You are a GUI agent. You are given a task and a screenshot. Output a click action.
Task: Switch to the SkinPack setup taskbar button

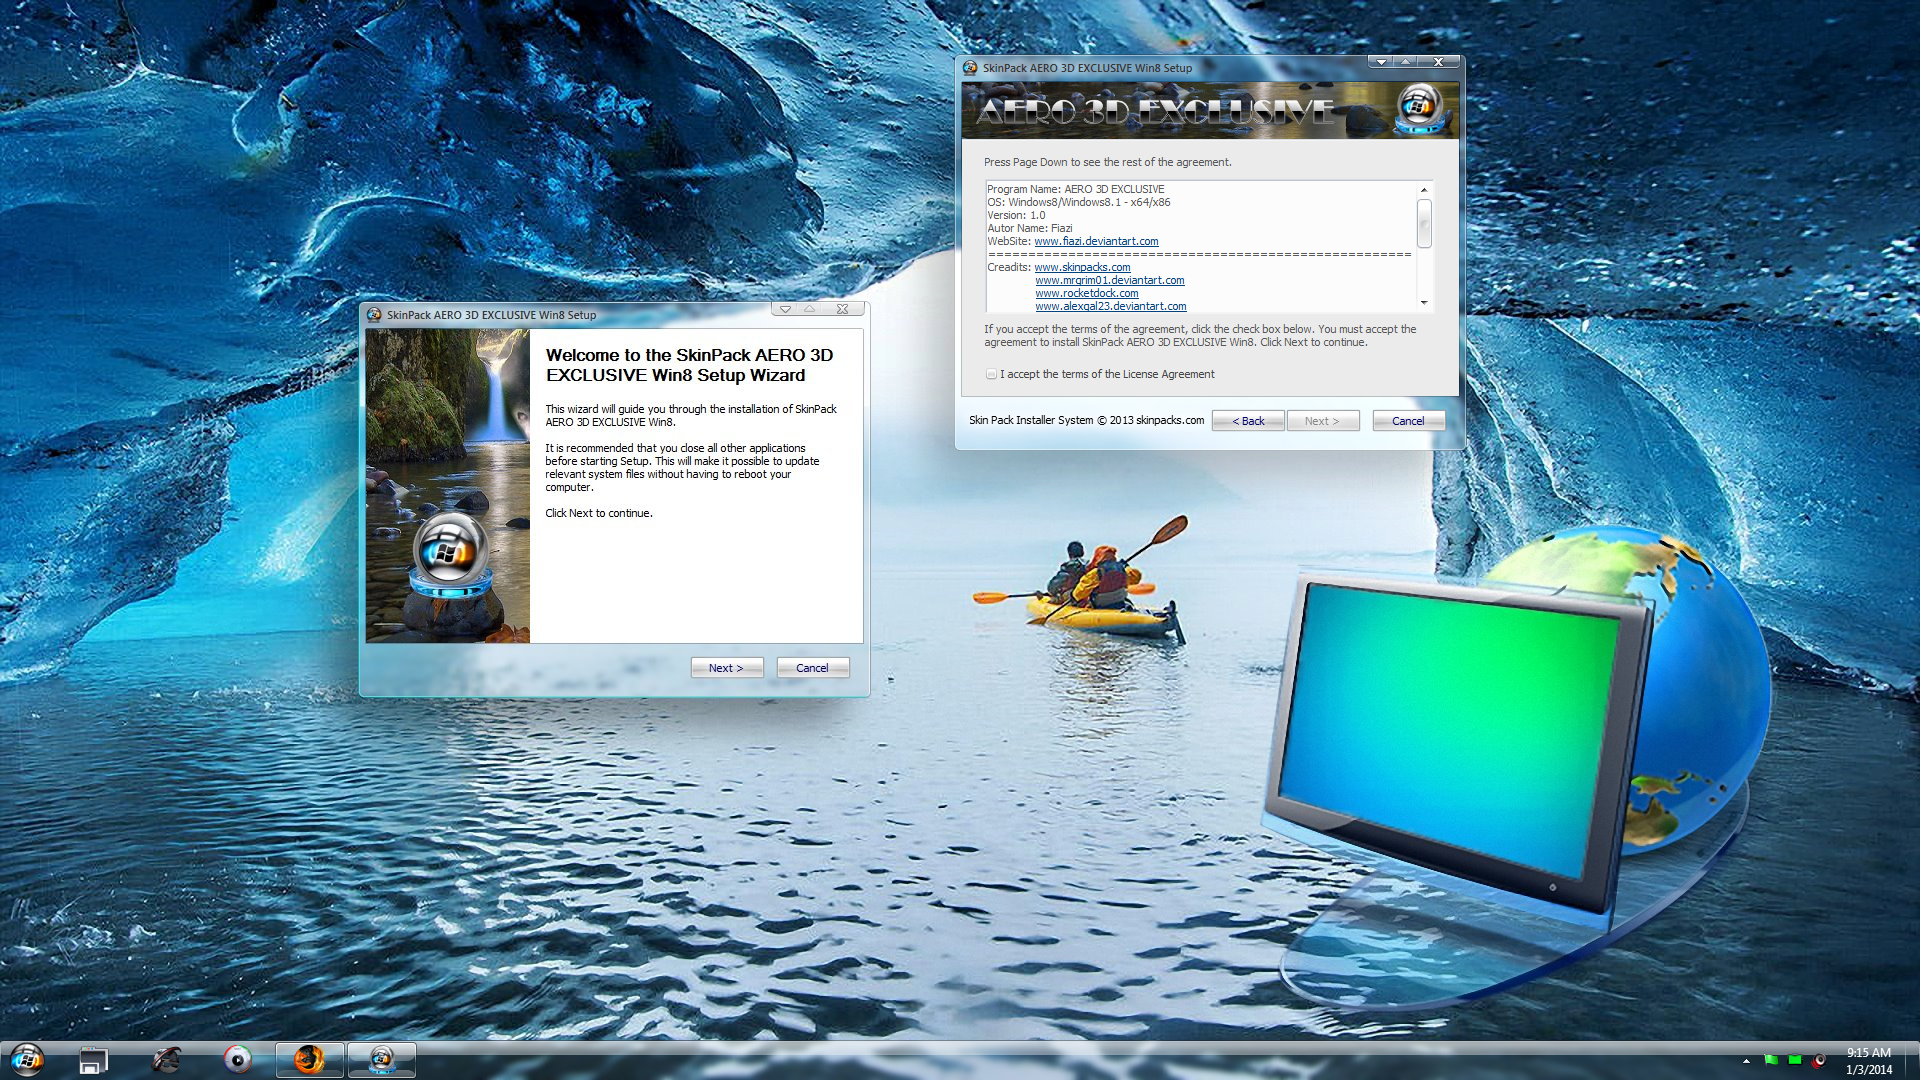(x=382, y=1059)
